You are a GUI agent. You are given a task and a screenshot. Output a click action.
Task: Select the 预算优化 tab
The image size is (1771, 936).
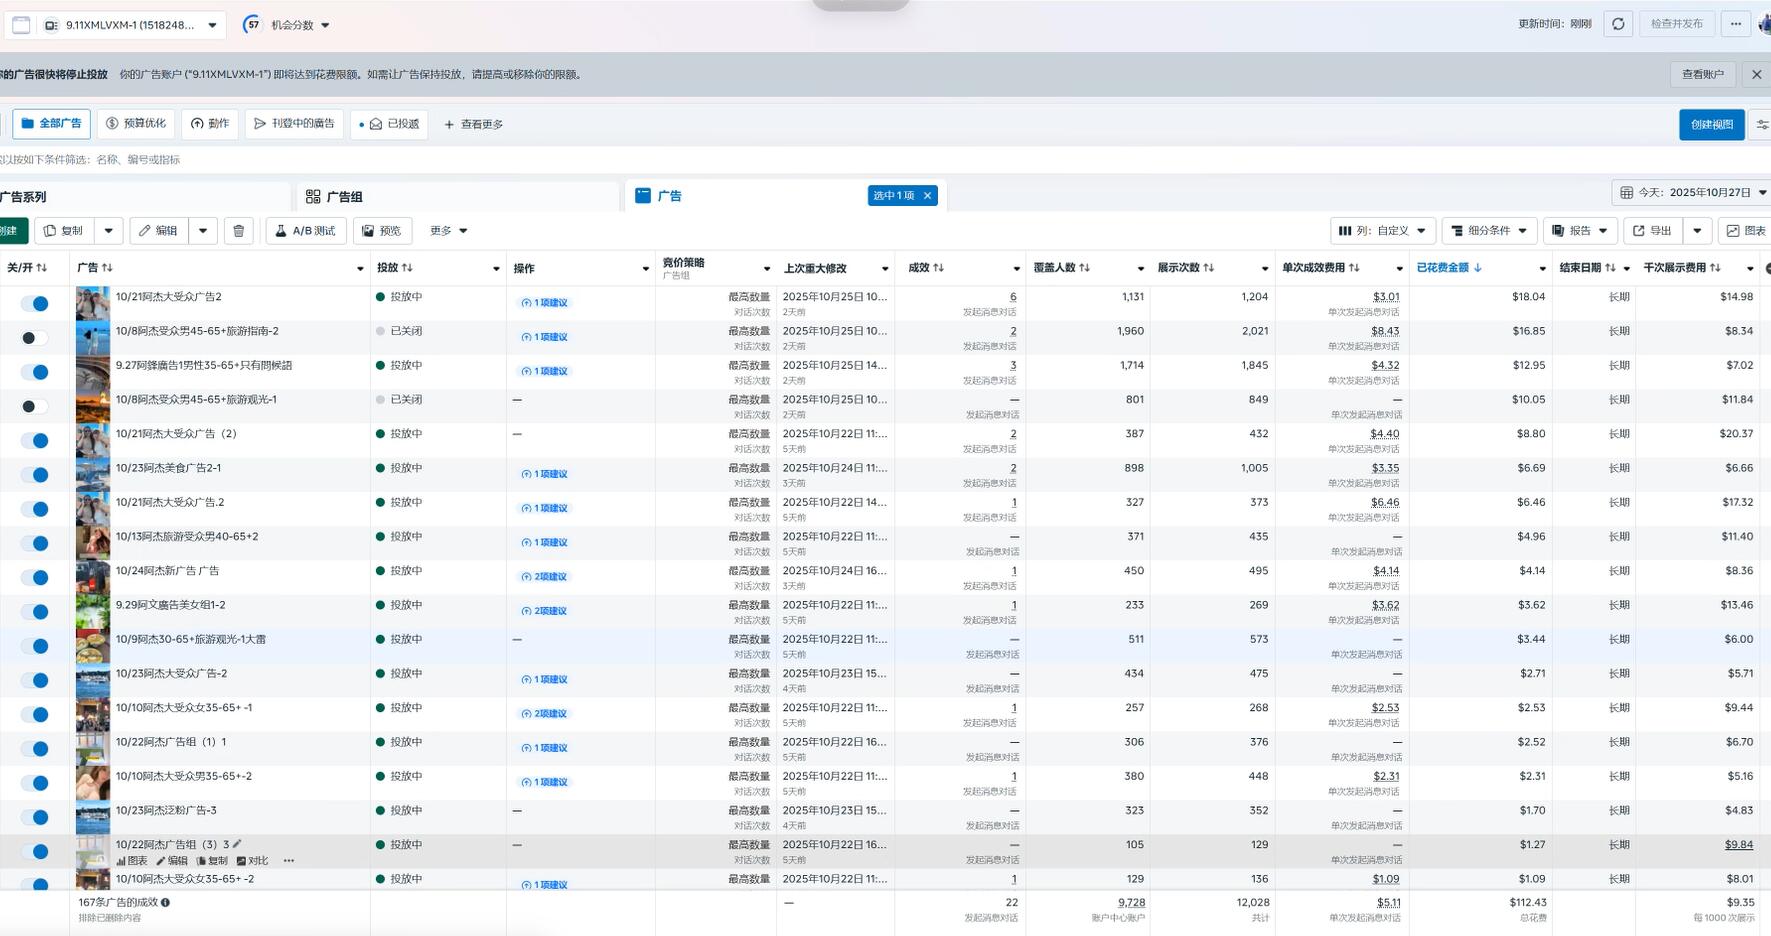click(x=136, y=124)
